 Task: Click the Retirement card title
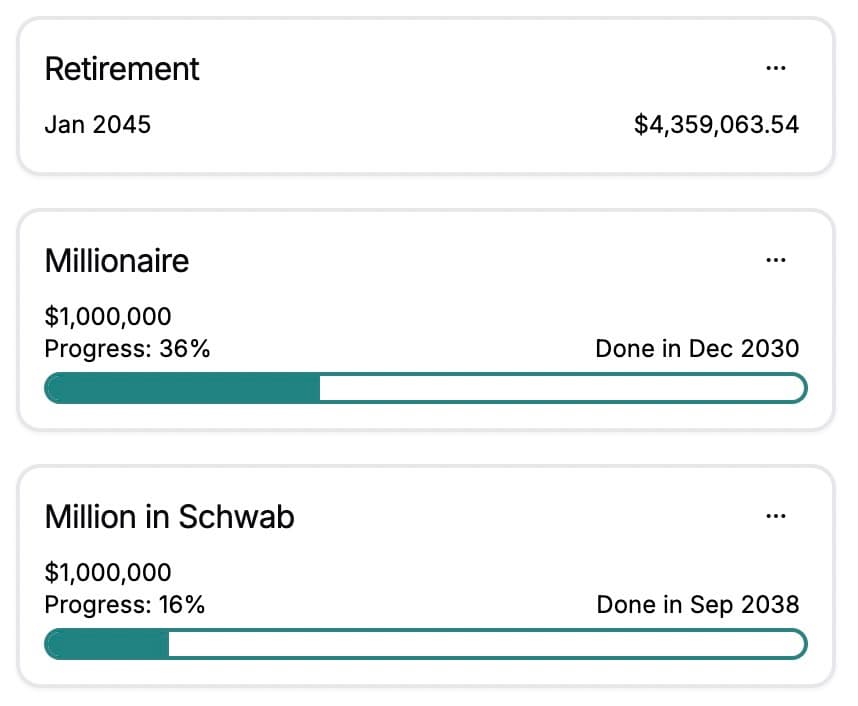122,69
